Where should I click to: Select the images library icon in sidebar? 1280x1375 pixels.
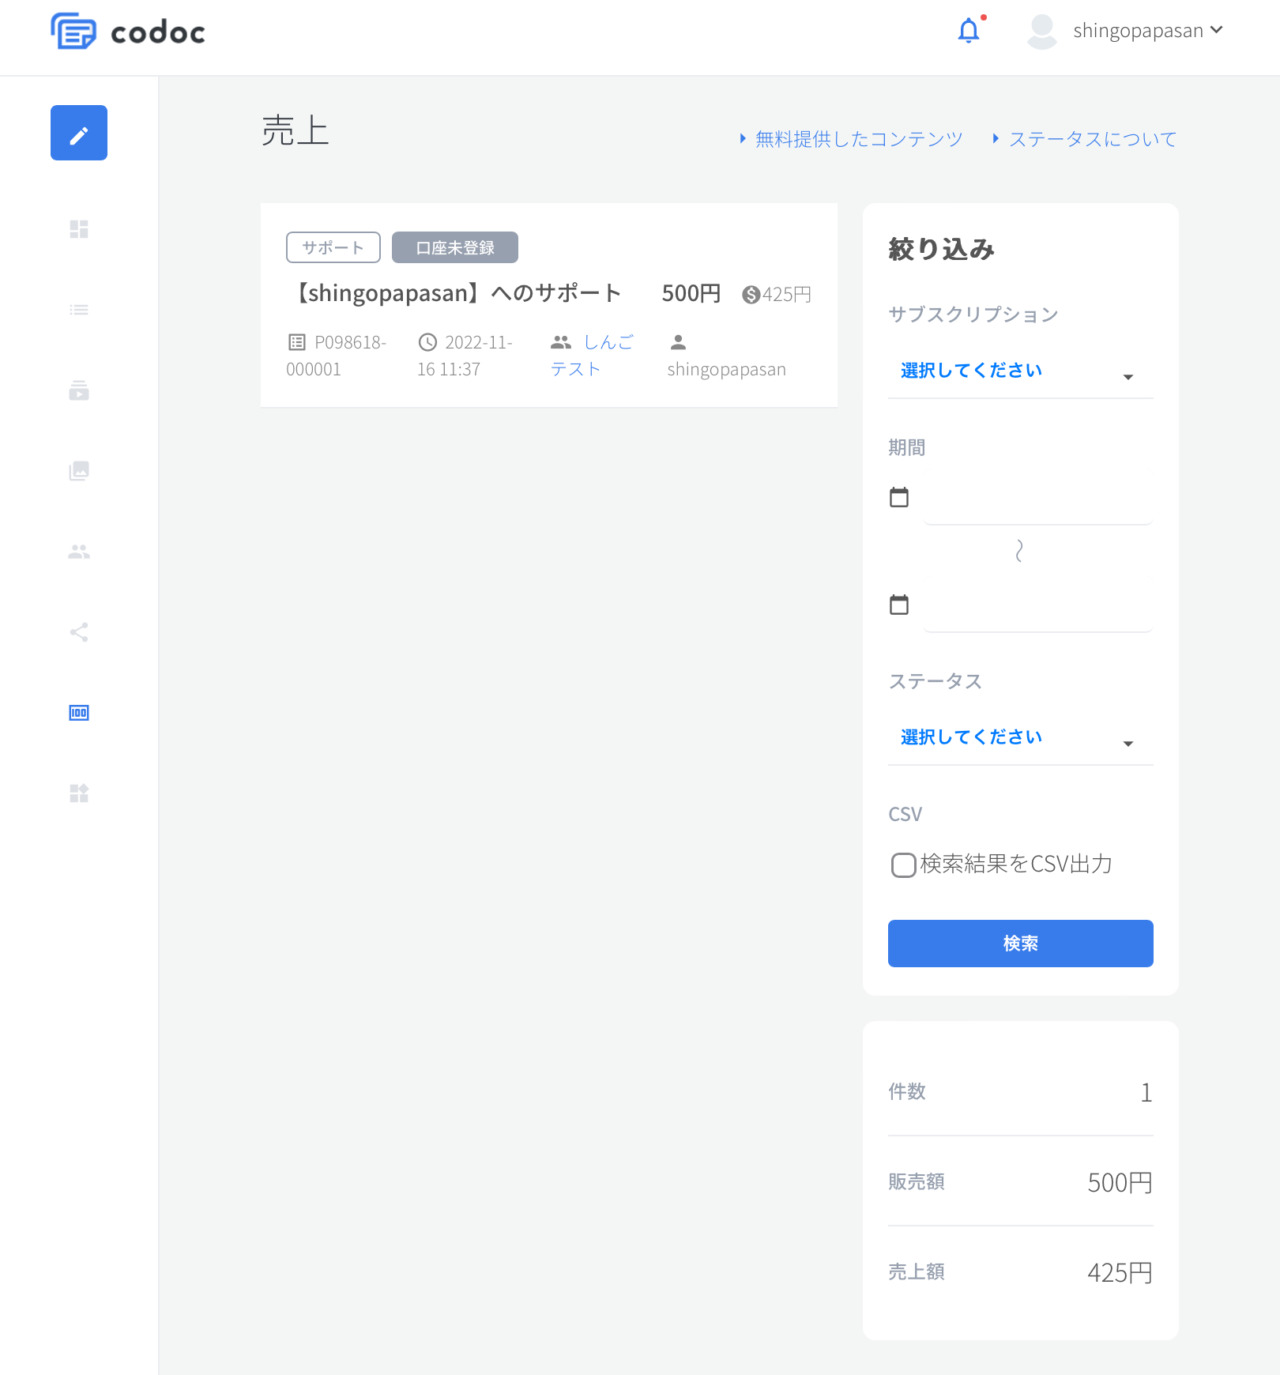78,471
